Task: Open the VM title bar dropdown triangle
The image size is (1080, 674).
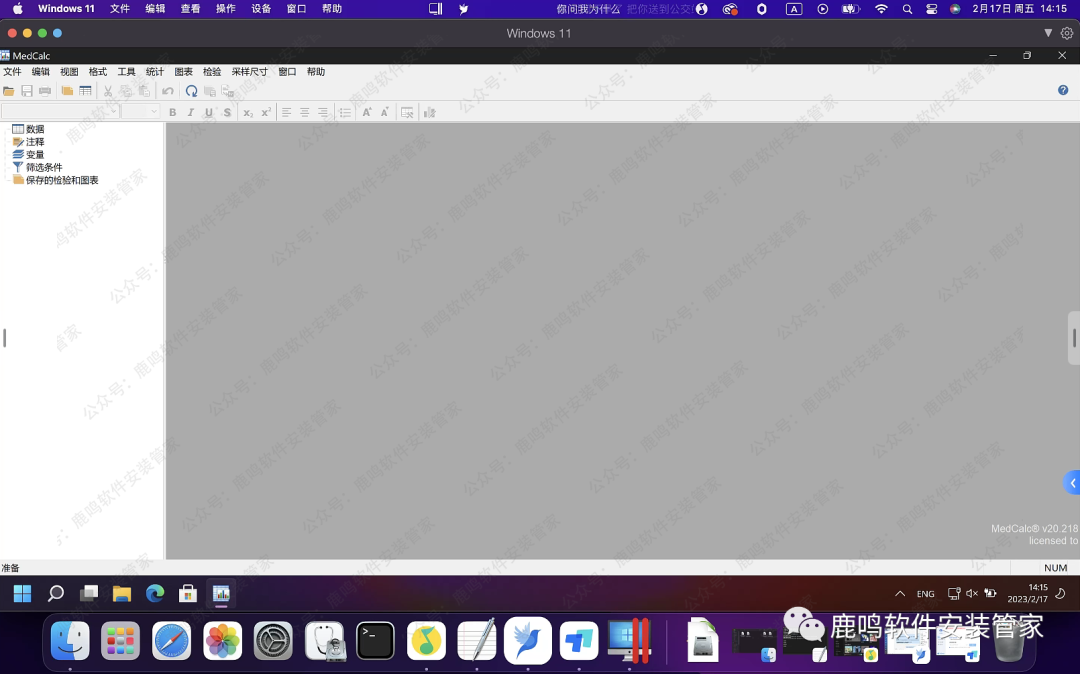Action: 1048,33
